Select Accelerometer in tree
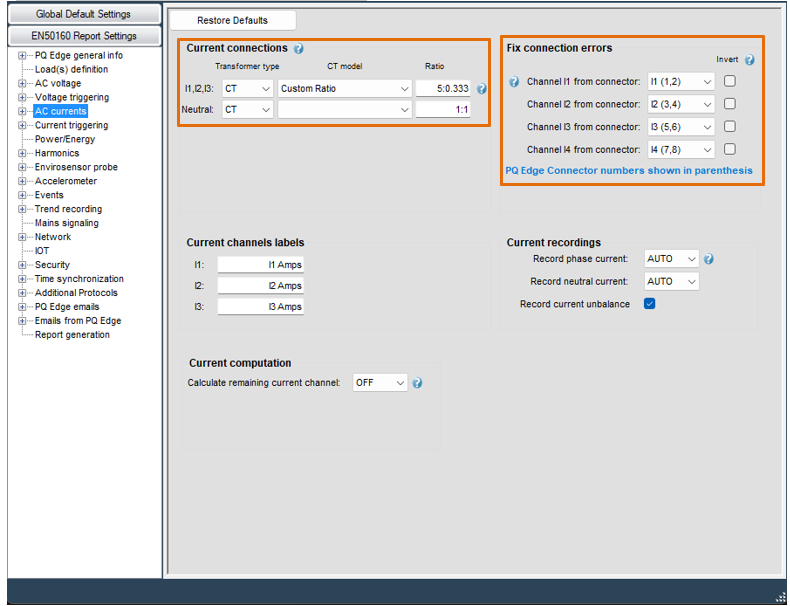 [x=65, y=181]
